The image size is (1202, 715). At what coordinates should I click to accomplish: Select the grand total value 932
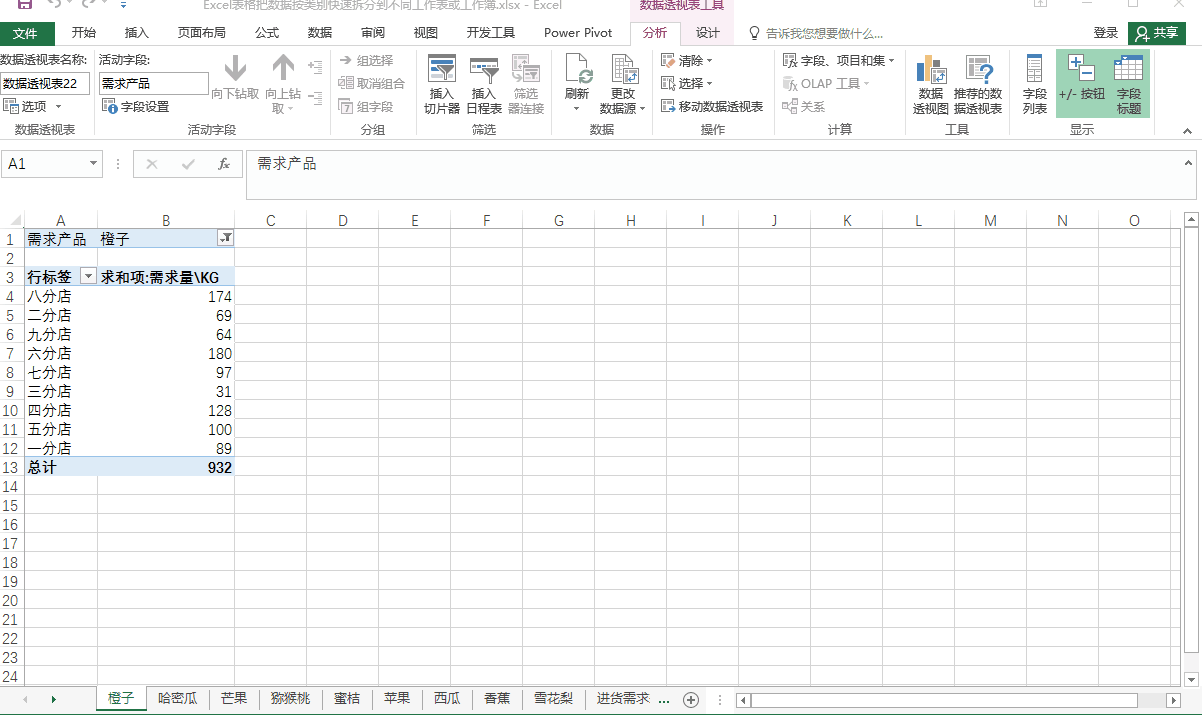click(166, 467)
